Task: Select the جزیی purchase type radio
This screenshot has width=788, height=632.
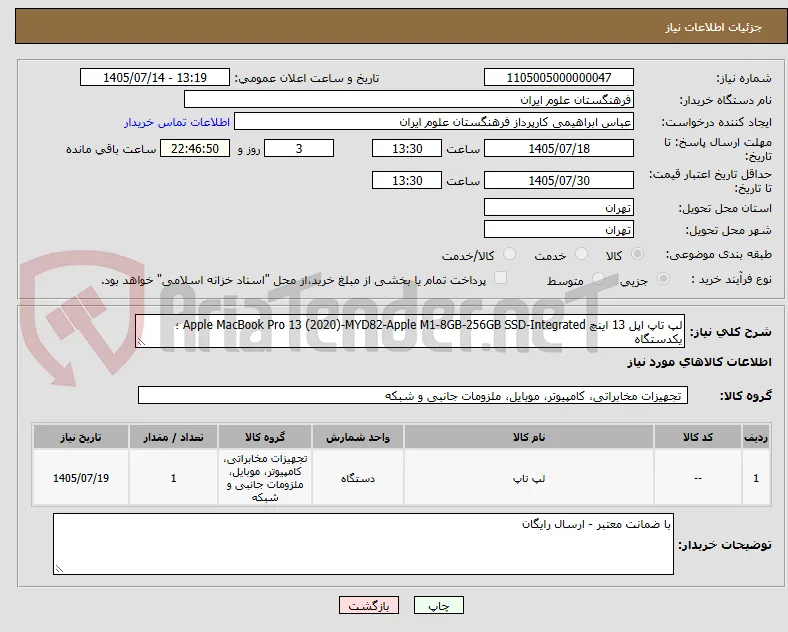Action: pyautogui.click(x=663, y=278)
